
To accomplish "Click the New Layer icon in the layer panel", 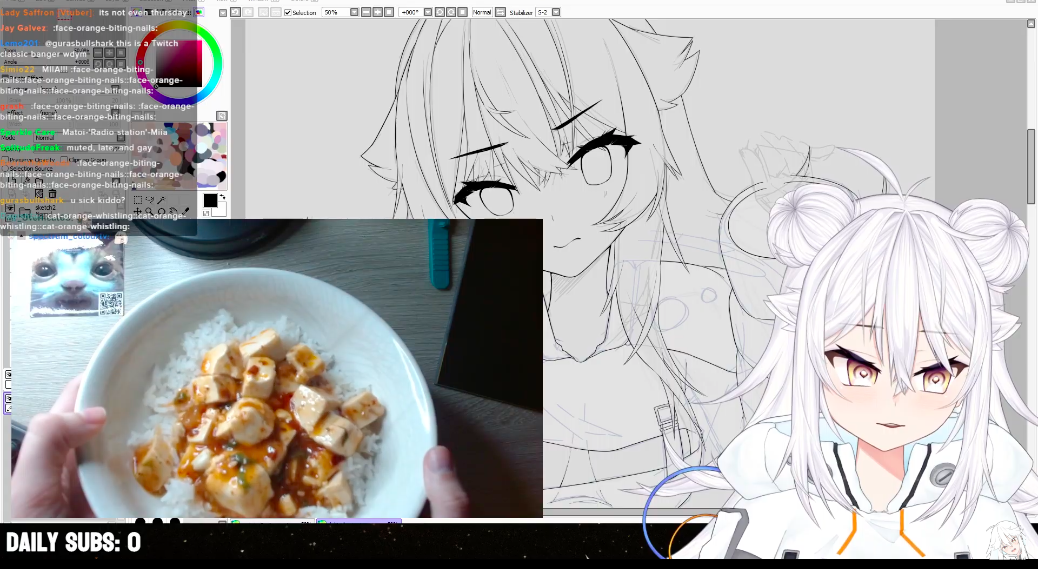I will point(12,181).
